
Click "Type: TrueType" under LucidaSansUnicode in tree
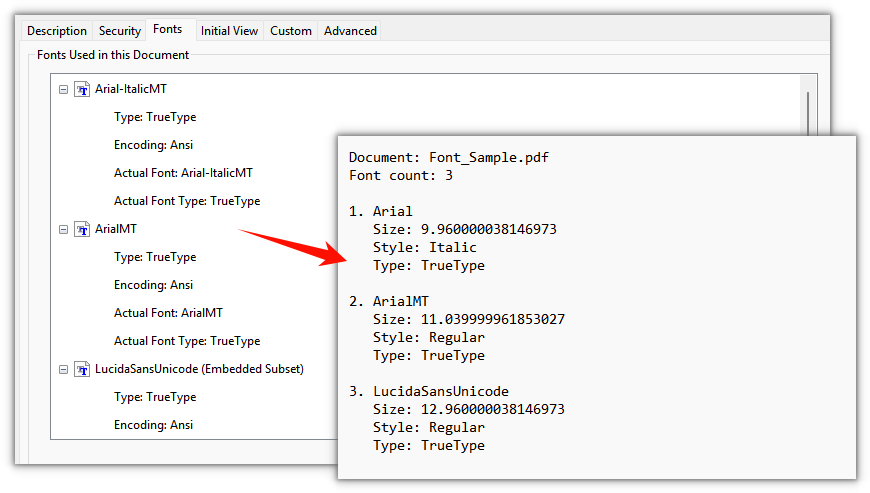click(x=155, y=397)
